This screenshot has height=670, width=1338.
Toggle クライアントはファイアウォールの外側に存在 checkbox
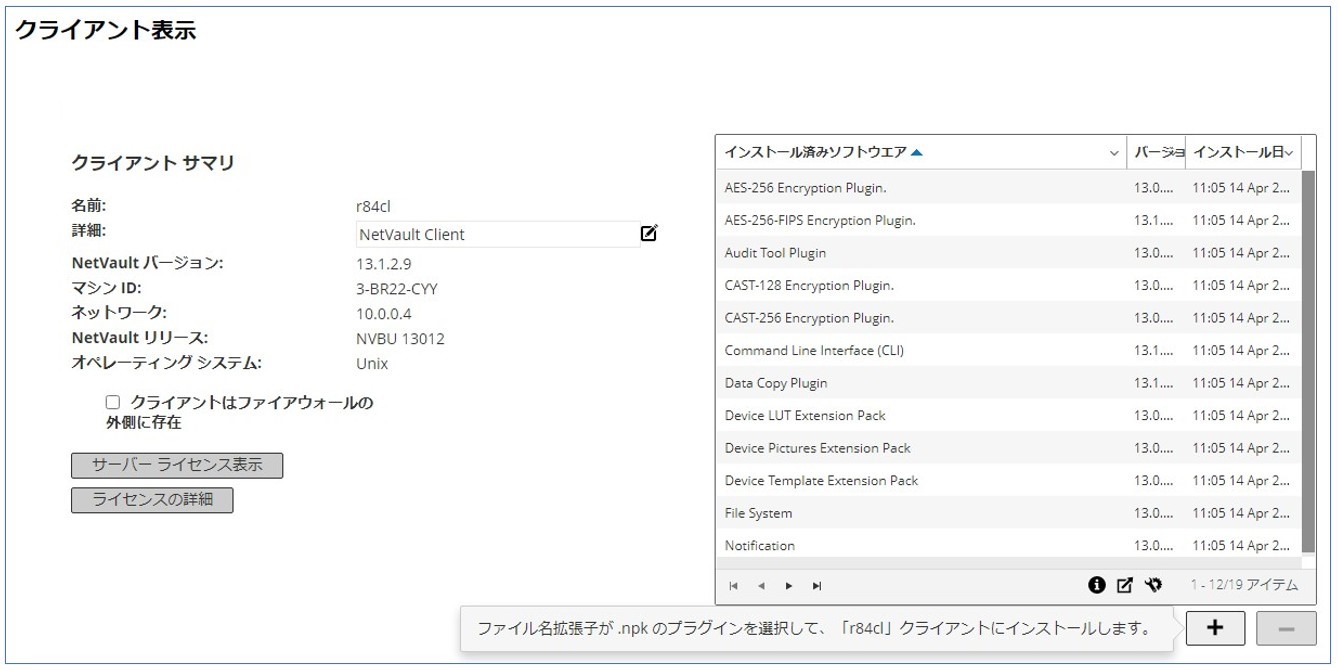[112, 402]
